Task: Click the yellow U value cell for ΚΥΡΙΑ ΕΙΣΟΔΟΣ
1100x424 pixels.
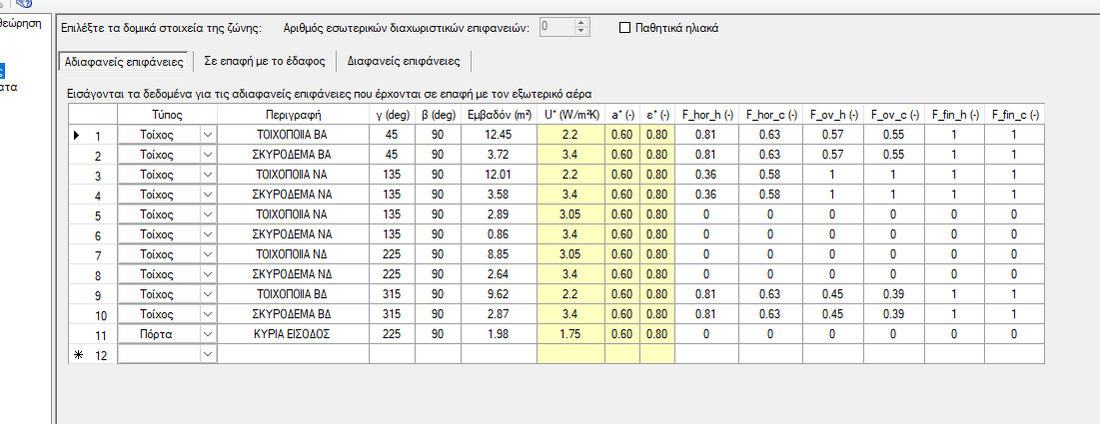Action: (x=570, y=333)
